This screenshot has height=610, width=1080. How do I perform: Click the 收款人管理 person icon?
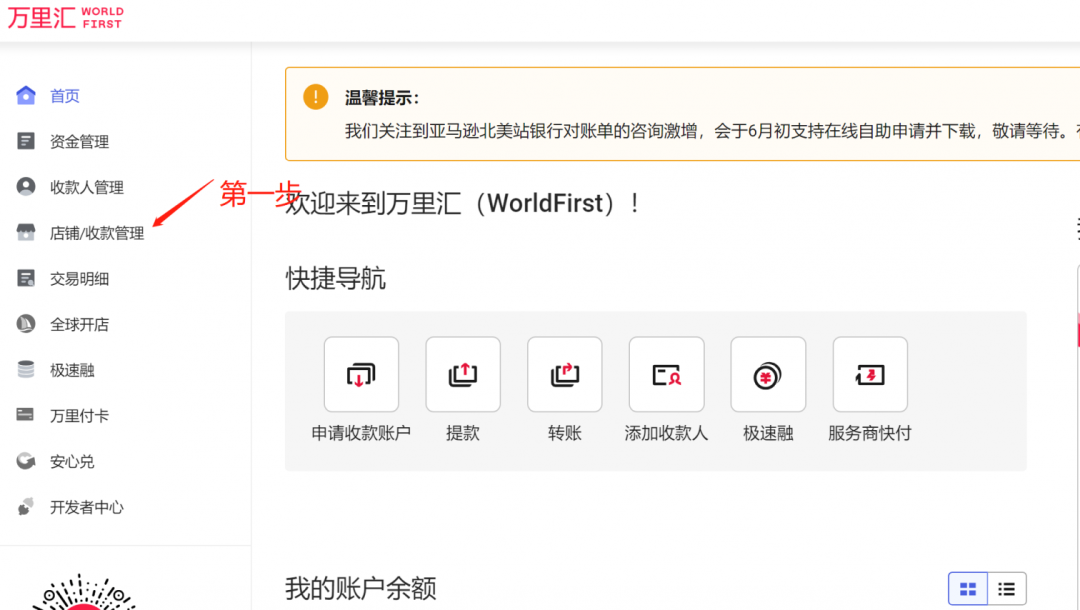point(26,187)
